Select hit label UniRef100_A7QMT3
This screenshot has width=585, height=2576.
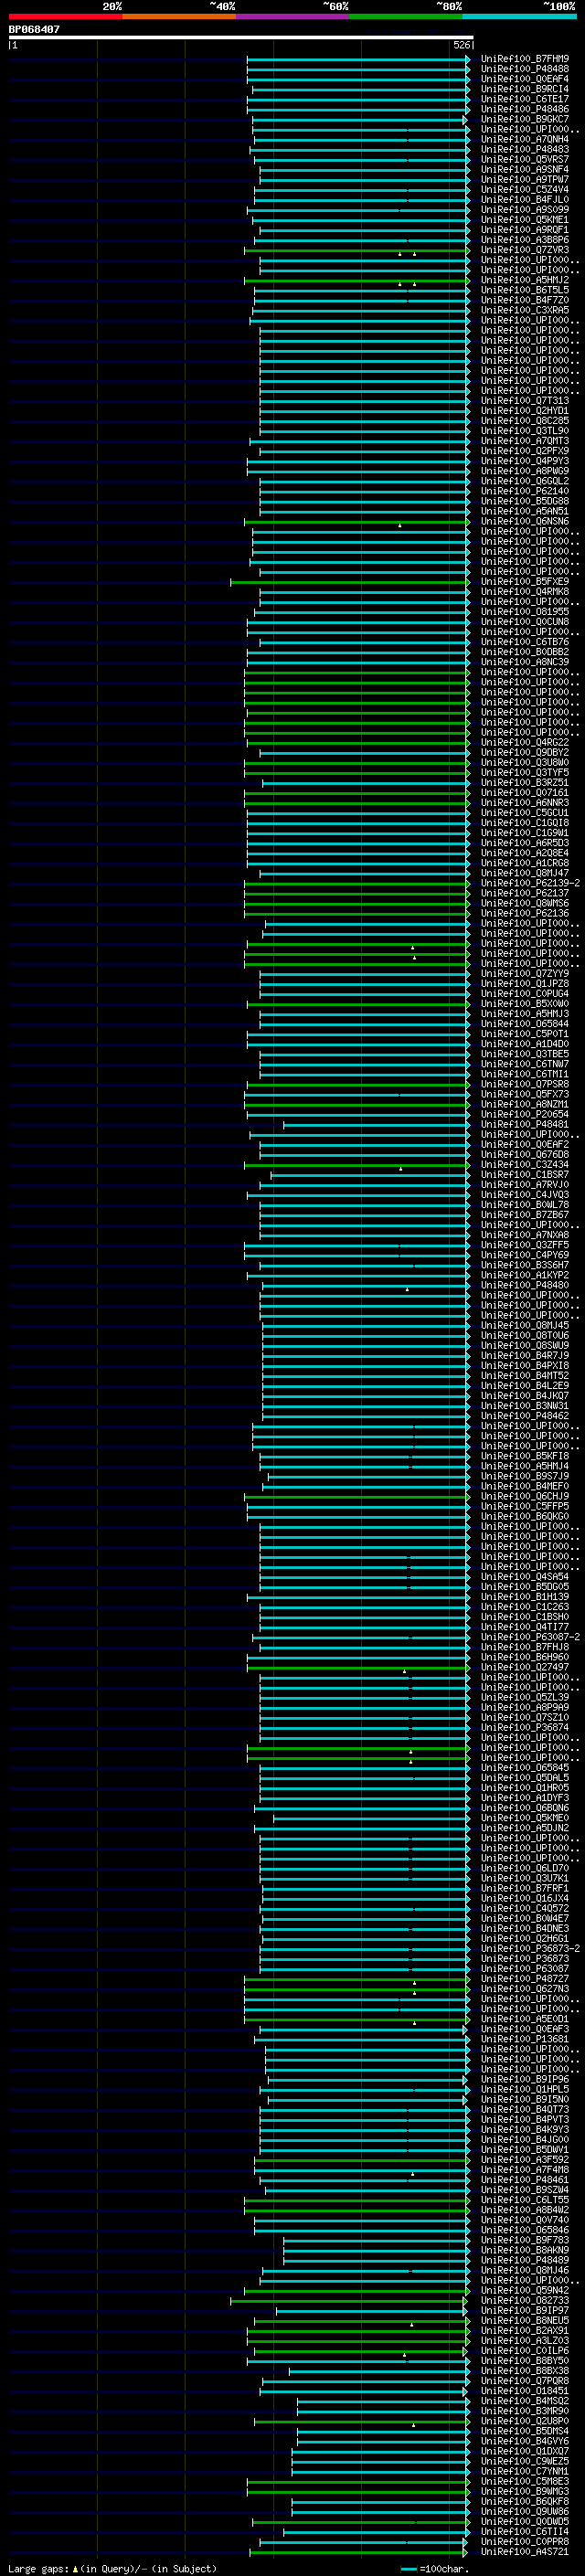tap(524, 441)
